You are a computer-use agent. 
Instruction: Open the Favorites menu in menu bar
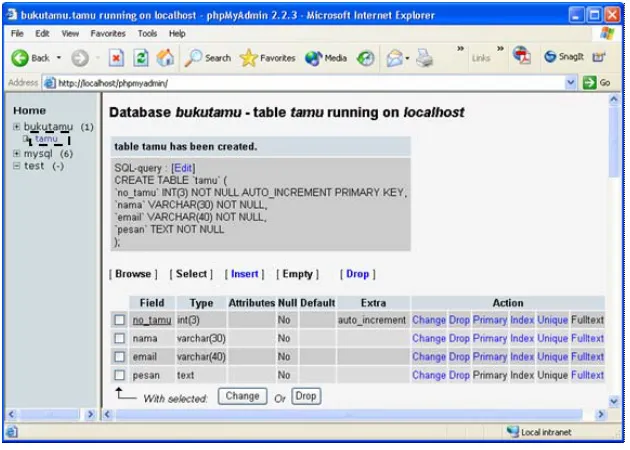coord(108,34)
